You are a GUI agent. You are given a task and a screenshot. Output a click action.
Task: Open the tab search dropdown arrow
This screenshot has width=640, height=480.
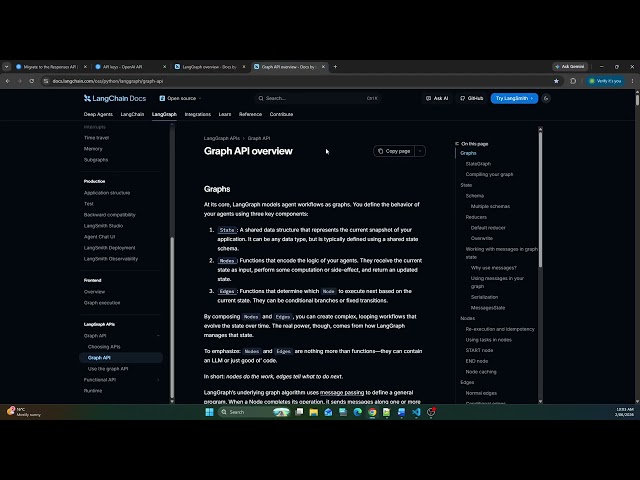(x=6, y=67)
